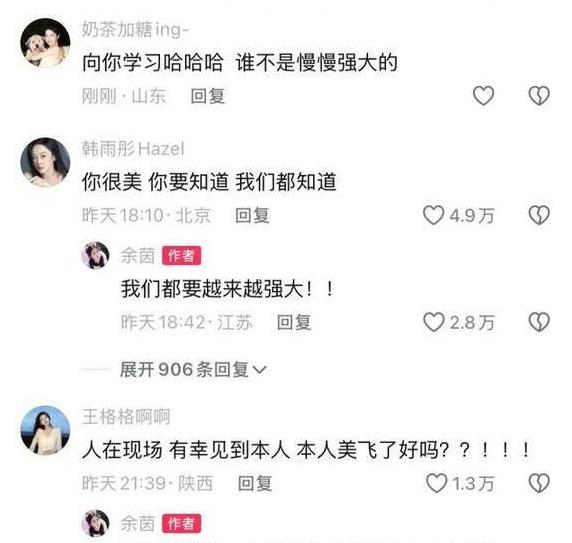Dislike the 奶茶加糖ing~ comment with broken heart
This screenshot has height=543, width=572.
539,96
